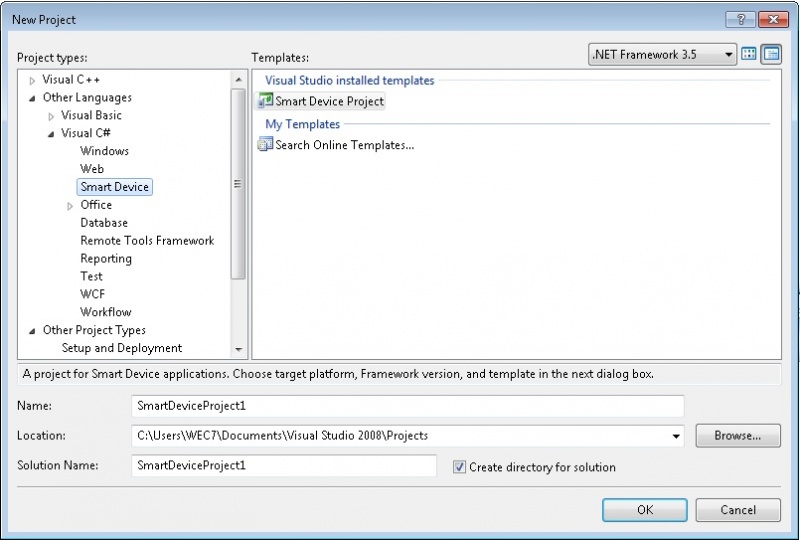800x540 pixels.
Task: Select WCF project type
Action: [x=92, y=294]
